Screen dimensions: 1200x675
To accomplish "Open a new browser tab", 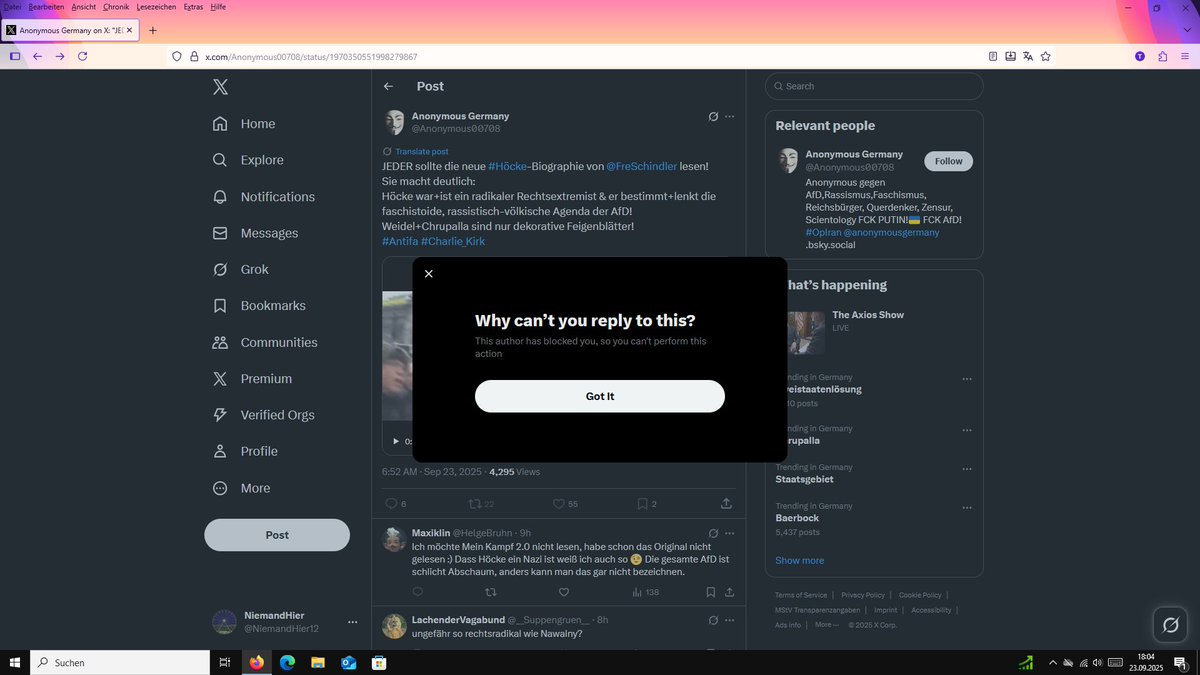I will coord(153,30).
